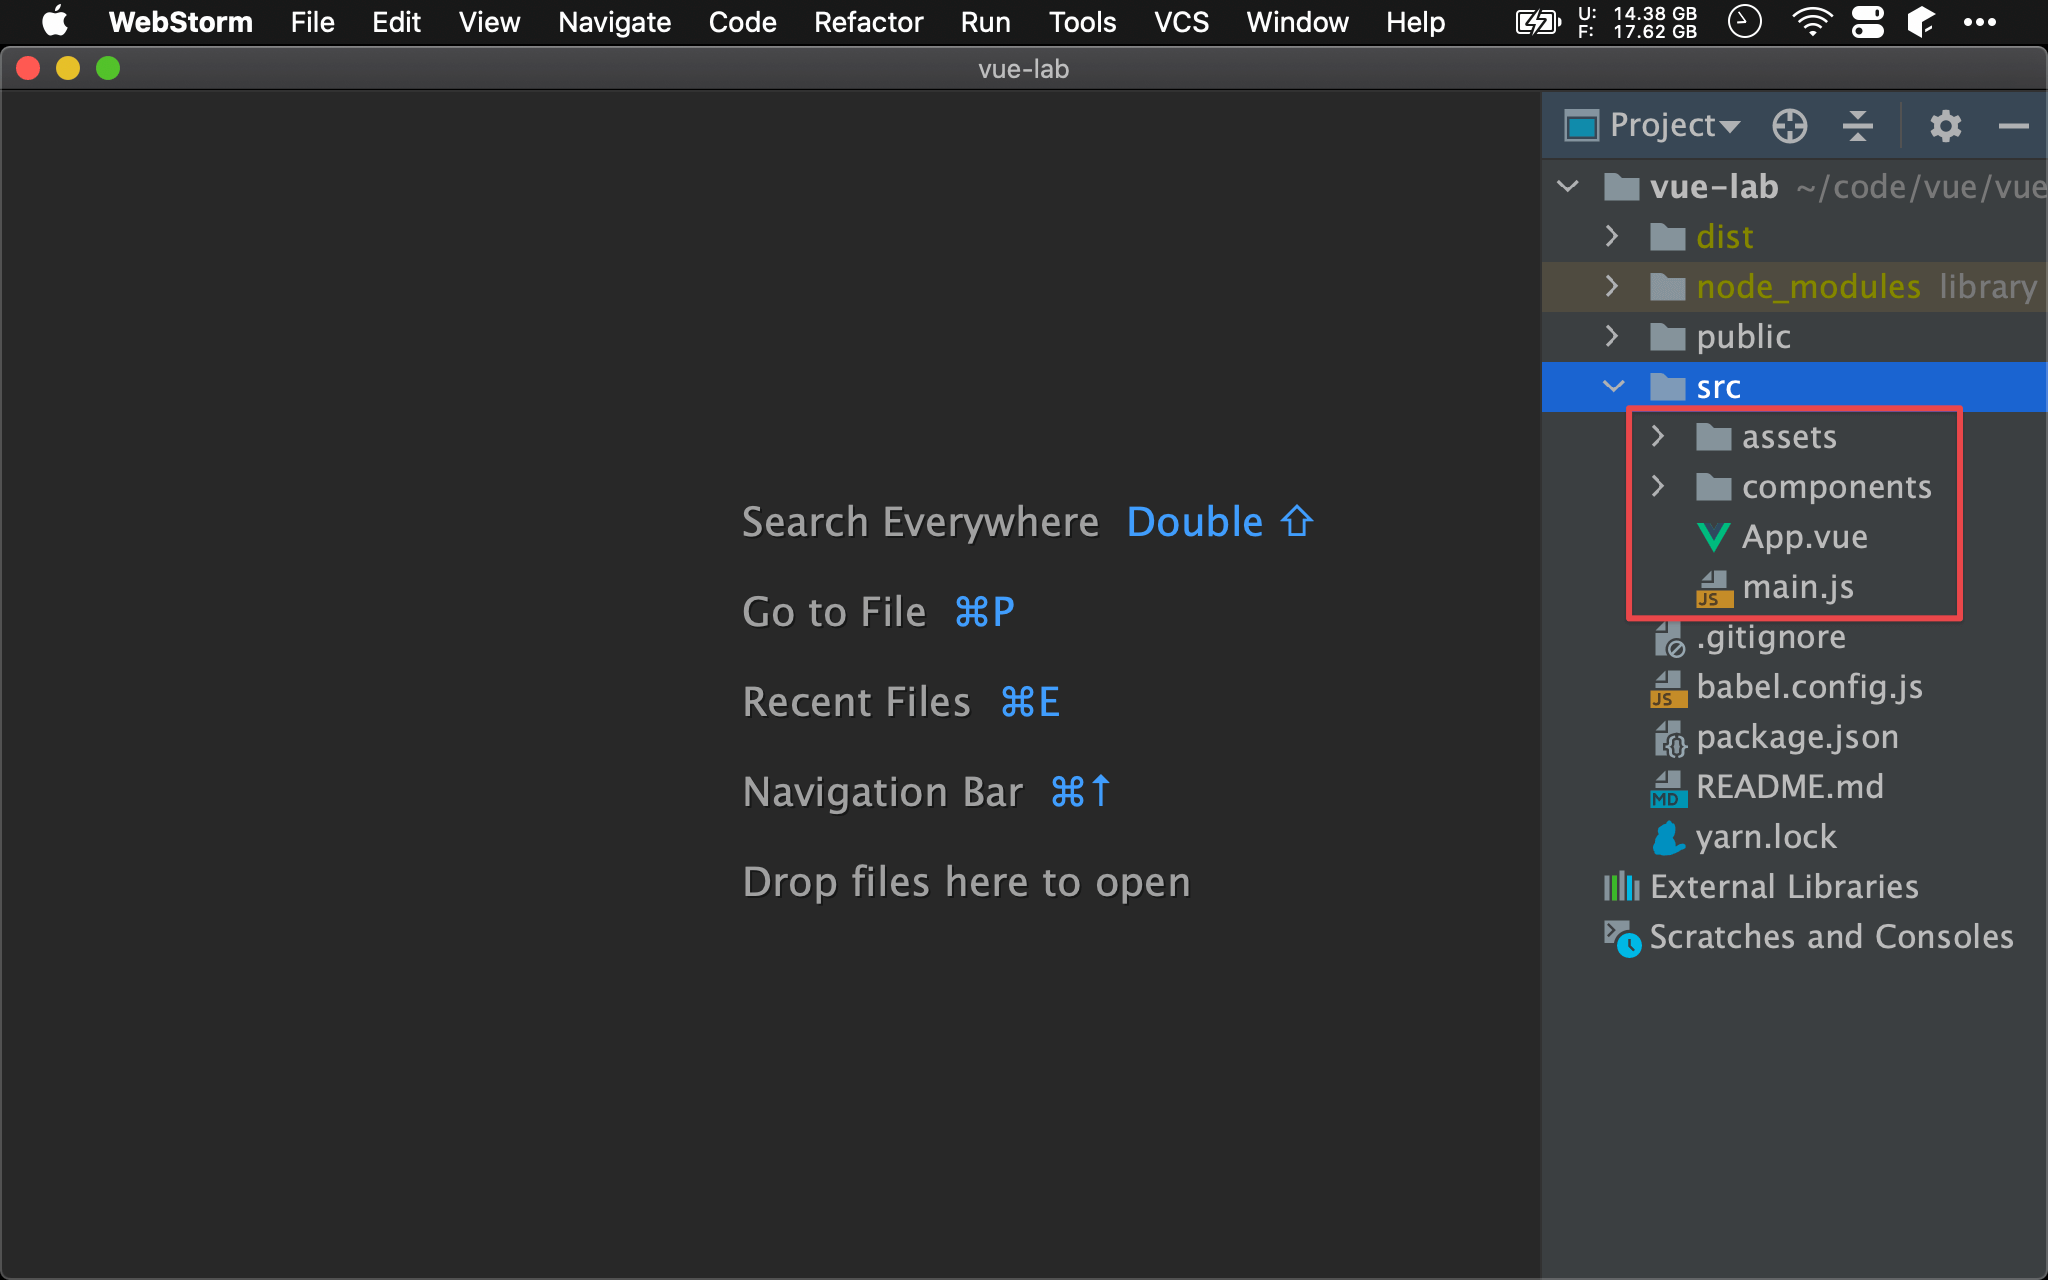Open the WebStorm application menu

[x=180, y=22]
